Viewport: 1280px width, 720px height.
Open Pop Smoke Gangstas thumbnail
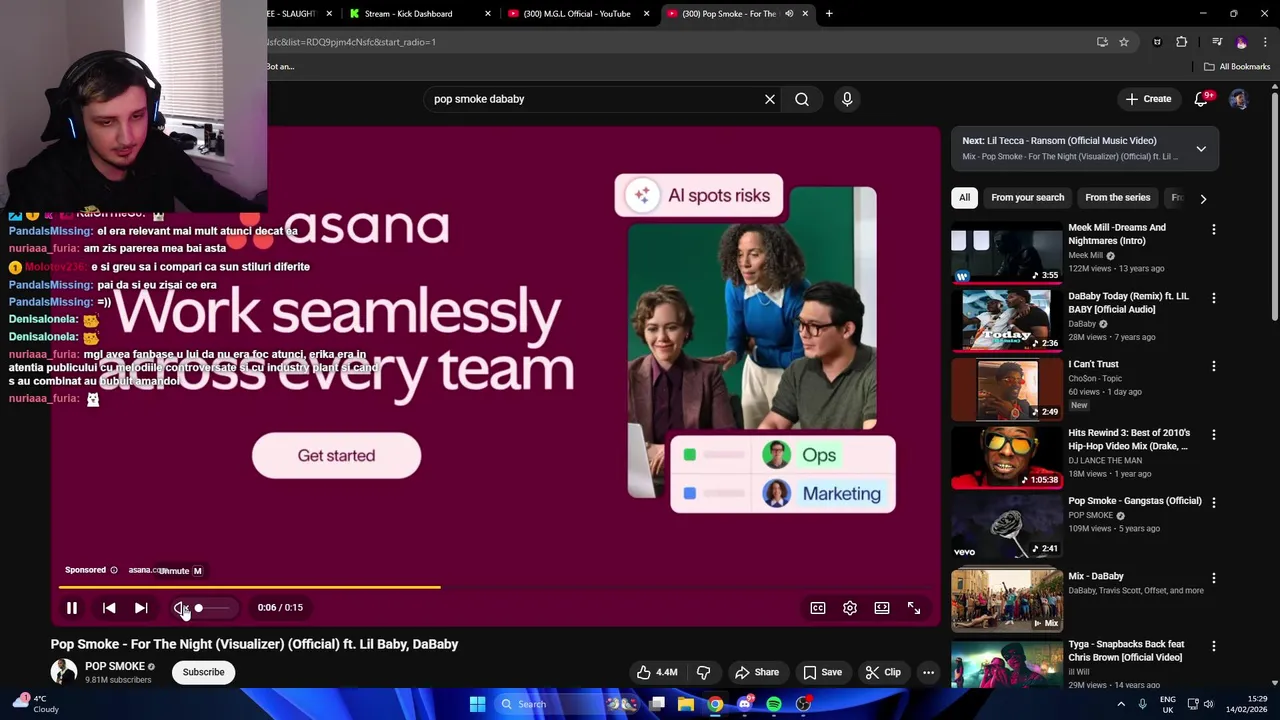(x=1006, y=526)
